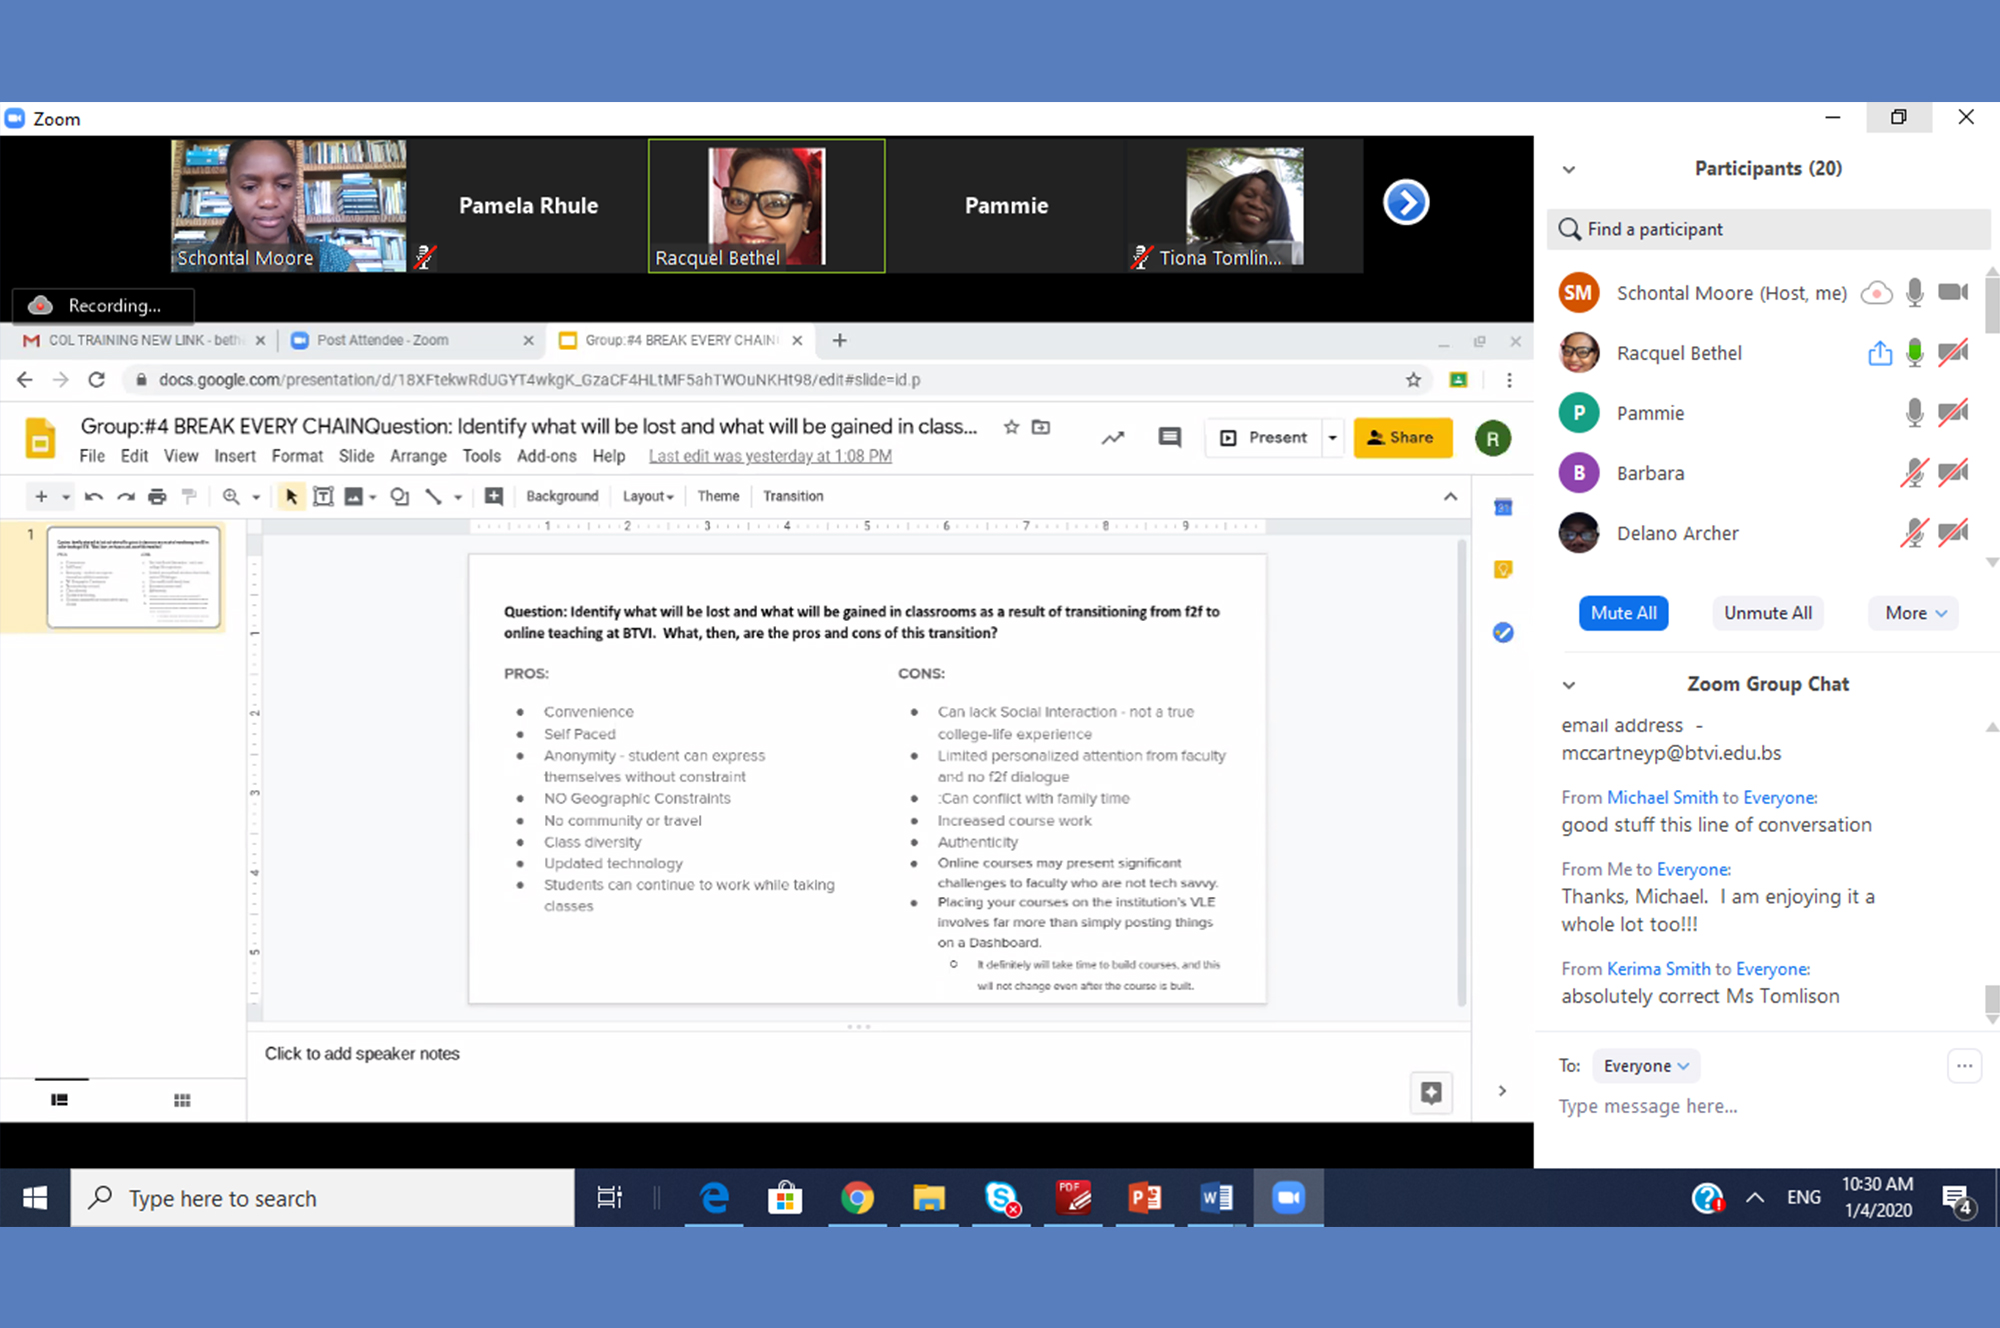2000x1328 pixels.
Task: Show next video thumbnails with blue arrow
Action: click(1406, 203)
